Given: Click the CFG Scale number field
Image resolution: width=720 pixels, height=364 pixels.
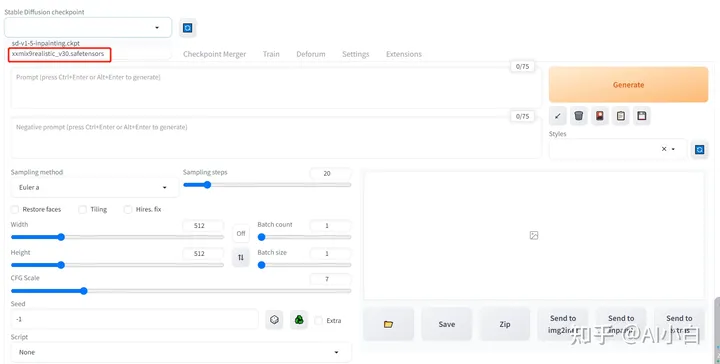Looking at the screenshot, I should coord(331,279).
